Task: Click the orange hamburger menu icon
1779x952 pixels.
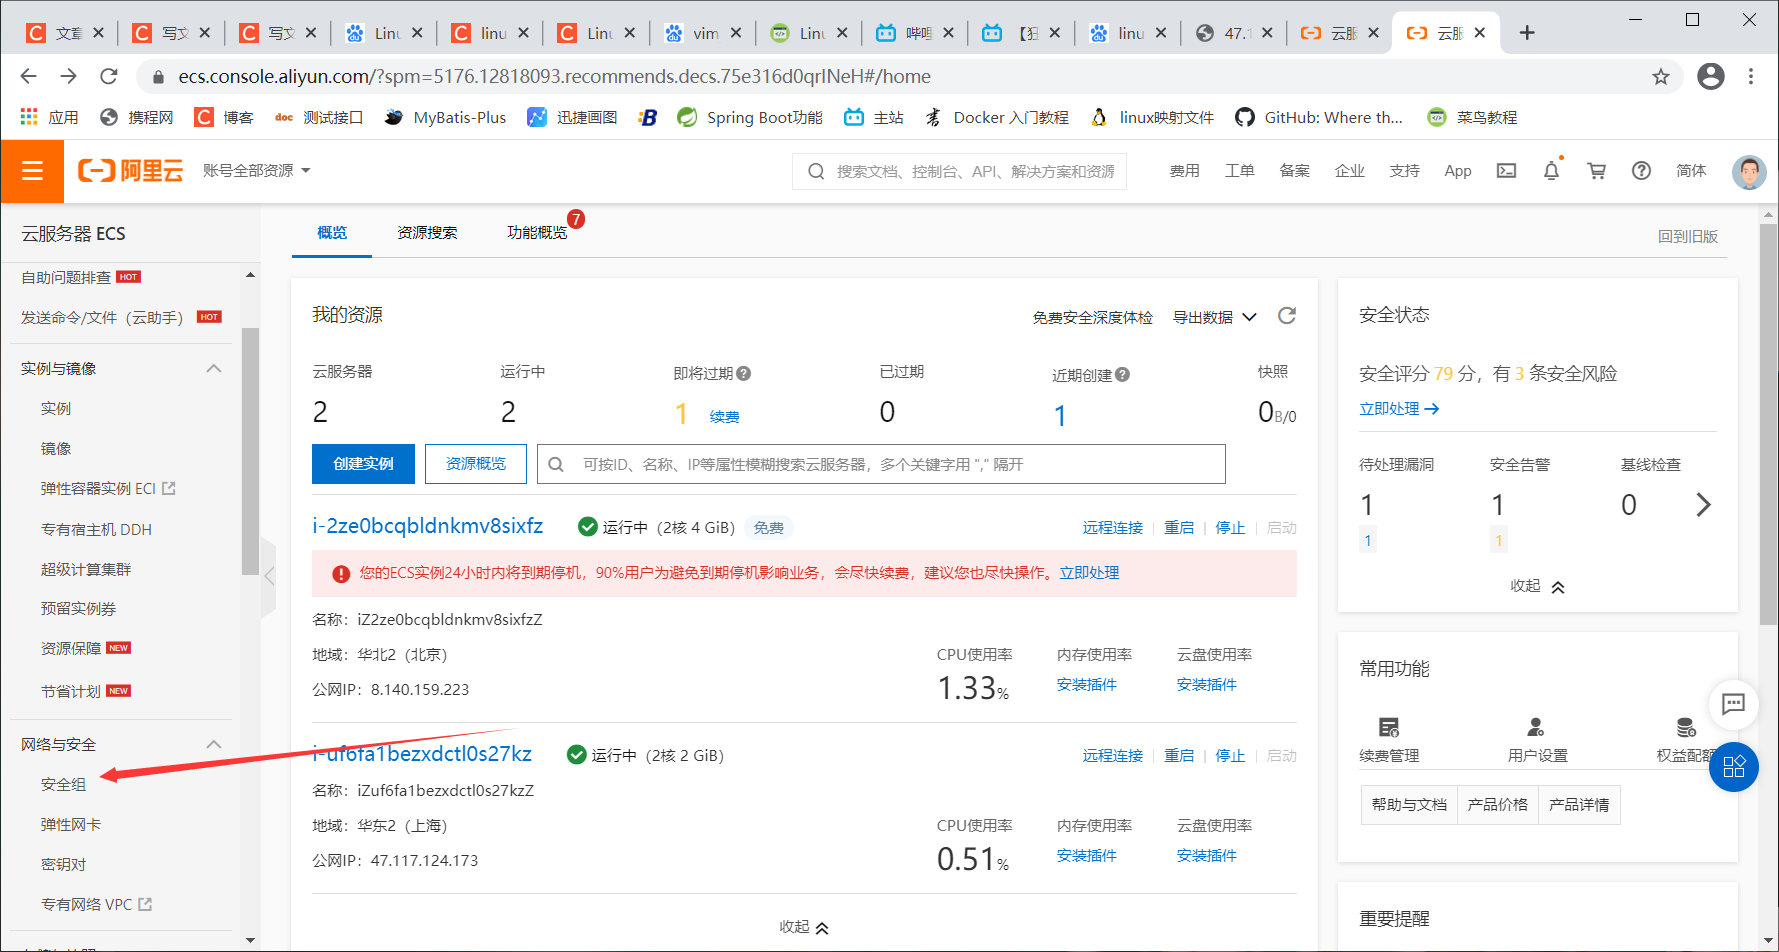Action: (x=32, y=171)
